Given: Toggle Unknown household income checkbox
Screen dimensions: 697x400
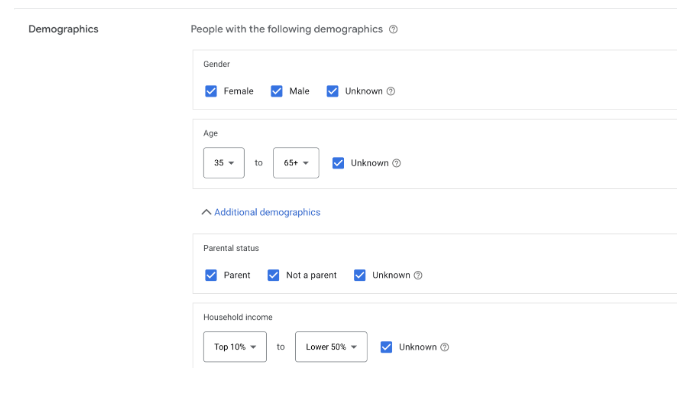Looking at the screenshot, I should point(386,347).
